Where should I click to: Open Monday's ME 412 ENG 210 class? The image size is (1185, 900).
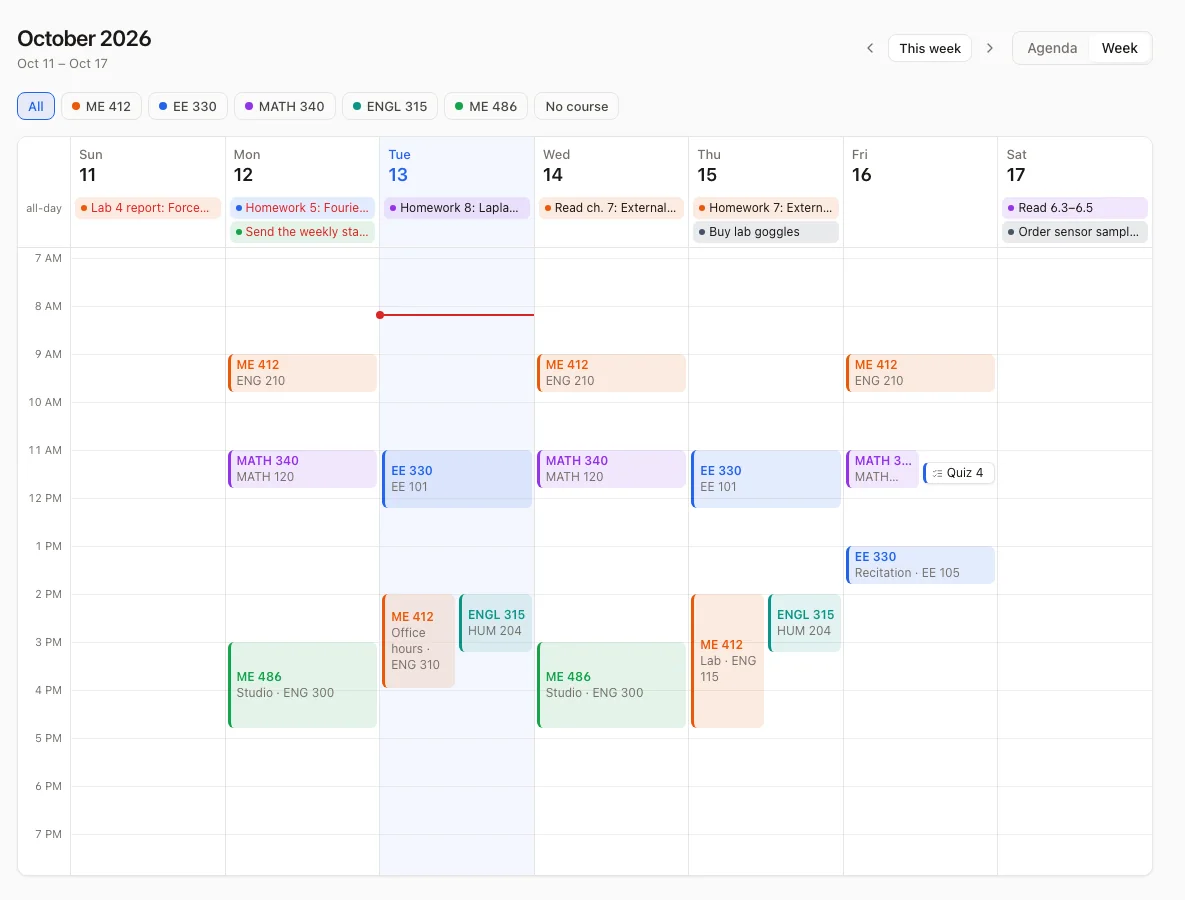[x=302, y=373]
